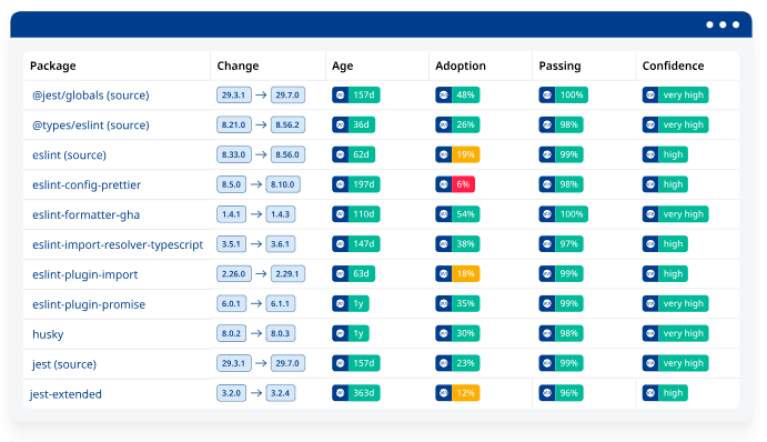The height and width of the screenshot is (442, 767).
Task: Click the 63d age badge for eslint-plugin-import
Action: tap(354, 274)
